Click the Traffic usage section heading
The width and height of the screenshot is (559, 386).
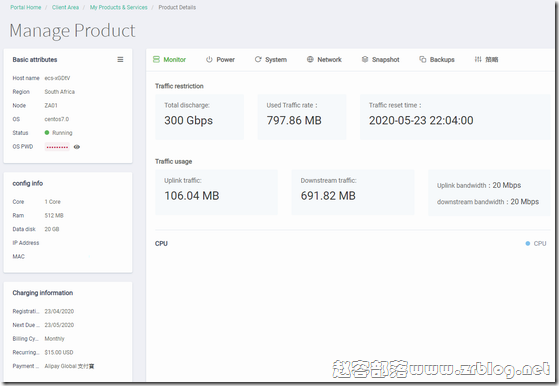(x=173, y=161)
